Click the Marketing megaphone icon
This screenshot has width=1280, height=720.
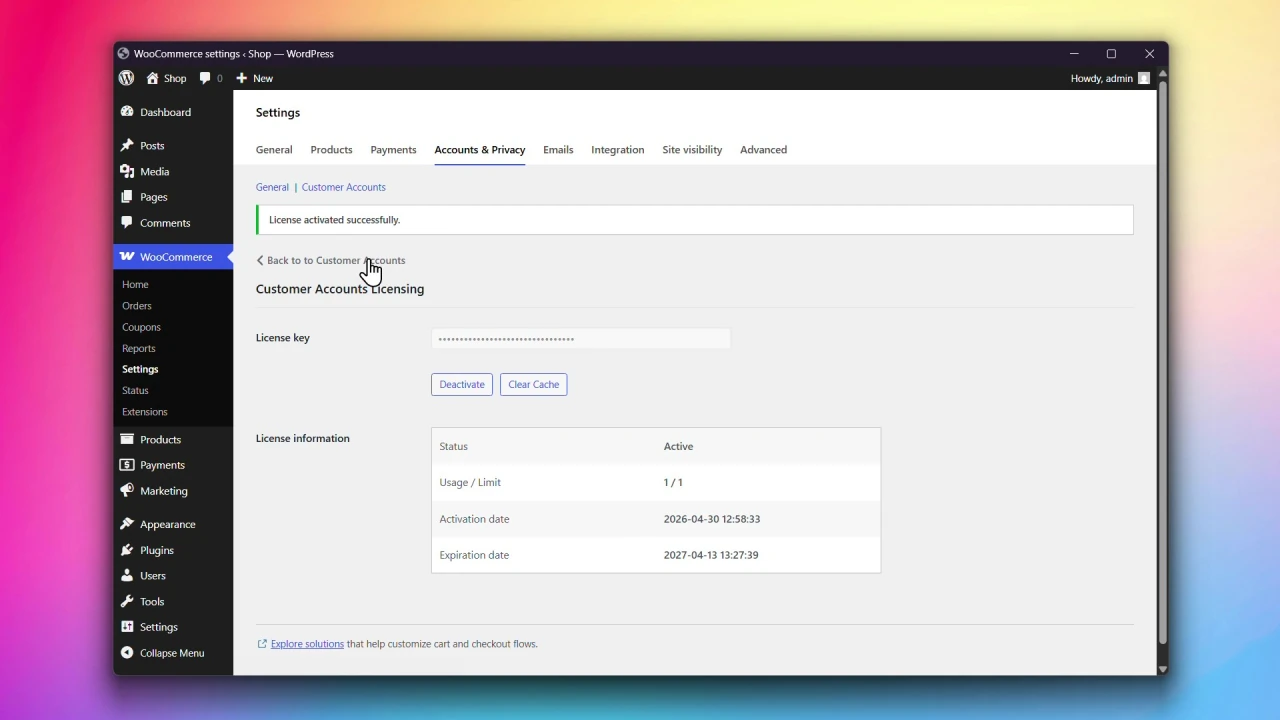coord(127,491)
